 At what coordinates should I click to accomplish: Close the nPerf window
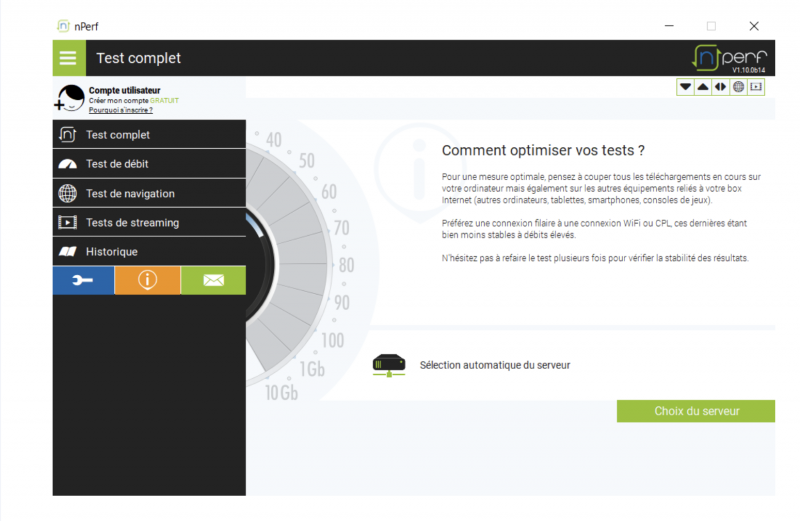pyautogui.click(x=754, y=26)
